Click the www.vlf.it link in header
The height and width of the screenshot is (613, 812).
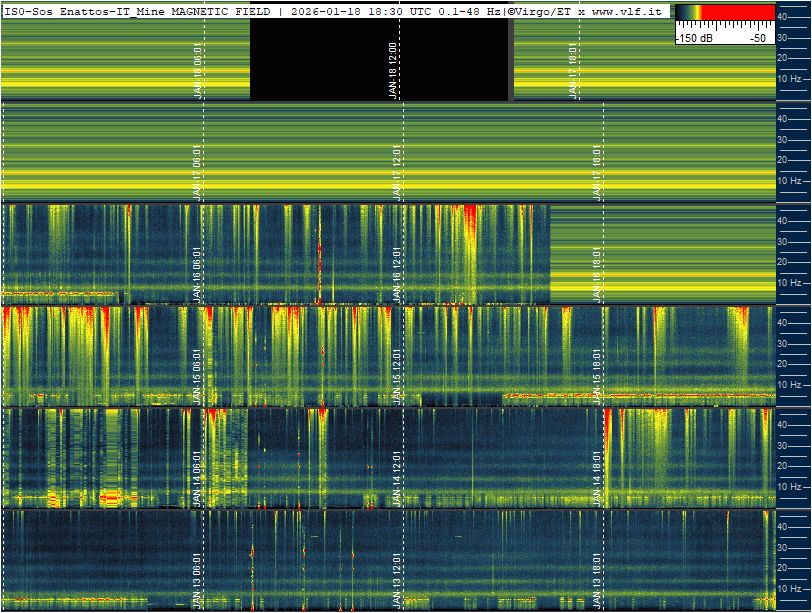(627, 11)
